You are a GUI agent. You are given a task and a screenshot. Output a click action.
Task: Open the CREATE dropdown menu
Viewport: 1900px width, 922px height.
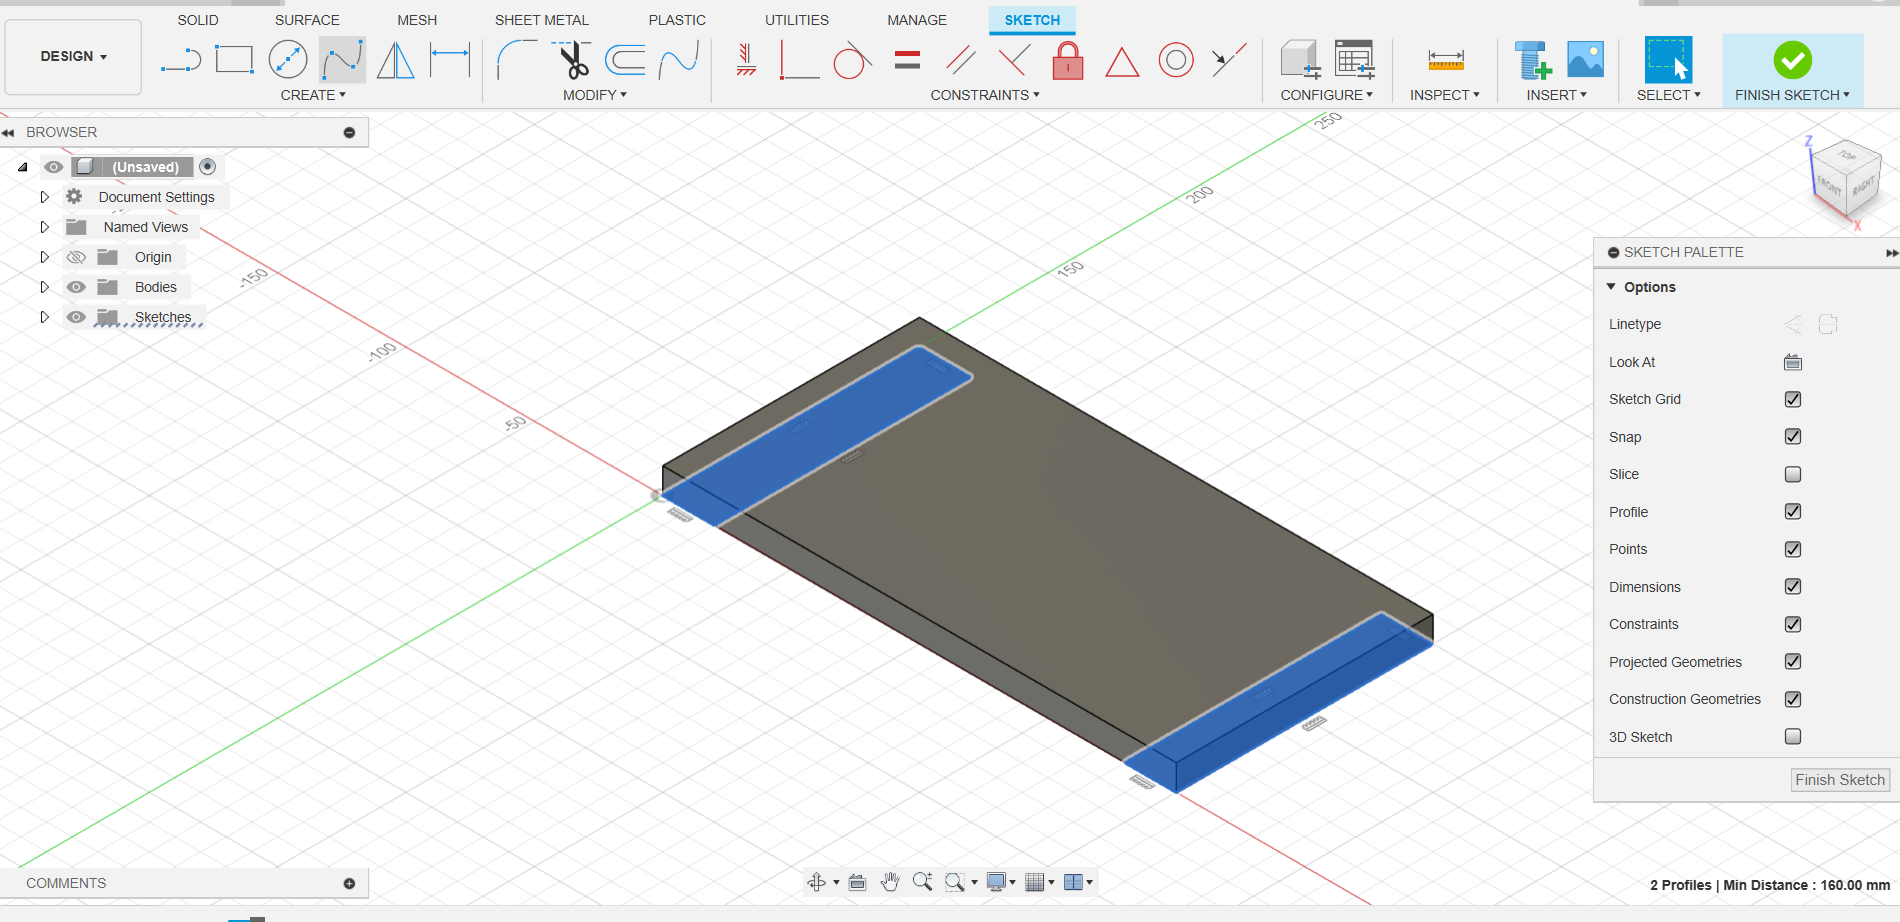point(313,95)
